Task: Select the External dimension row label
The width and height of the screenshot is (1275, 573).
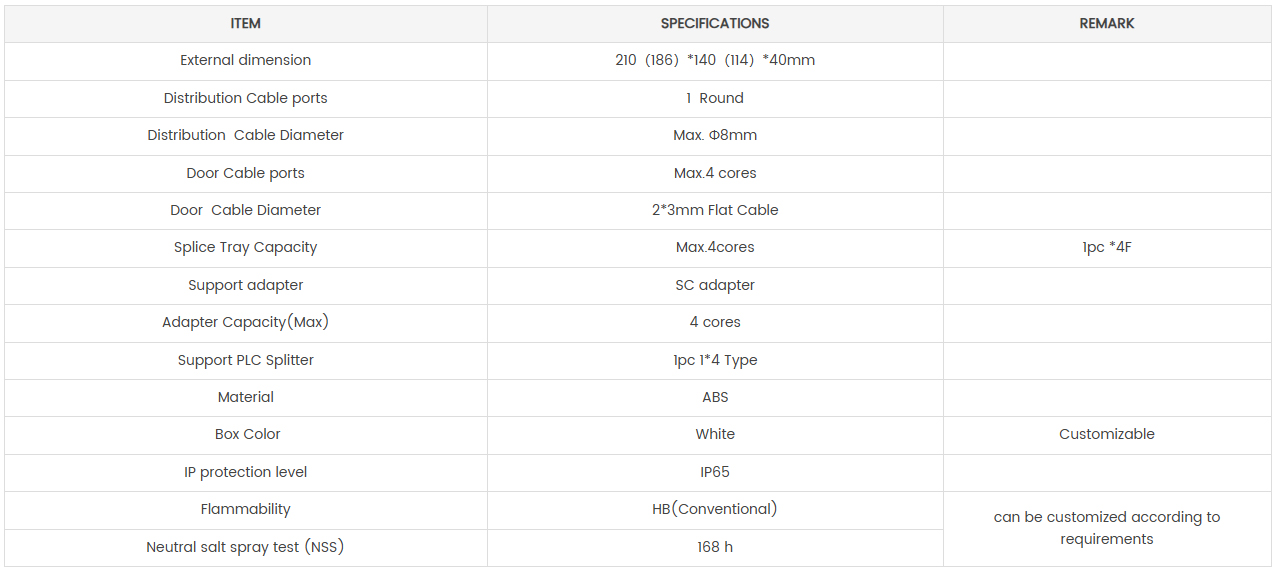Action: click(246, 61)
